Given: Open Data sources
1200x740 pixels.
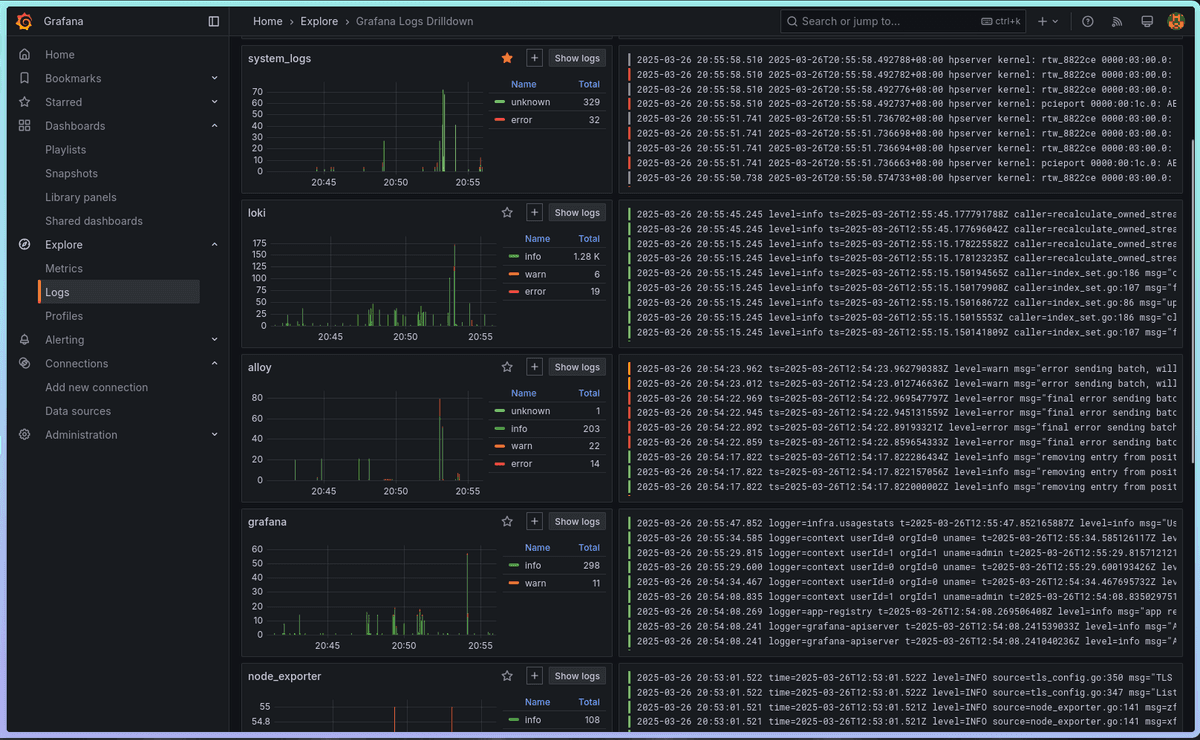Looking at the screenshot, I should click(78, 411).
